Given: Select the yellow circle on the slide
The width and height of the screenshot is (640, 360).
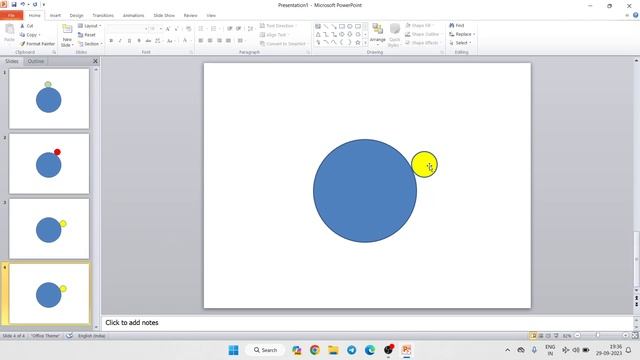Looking at the screenshot, I should pos(424,164).
